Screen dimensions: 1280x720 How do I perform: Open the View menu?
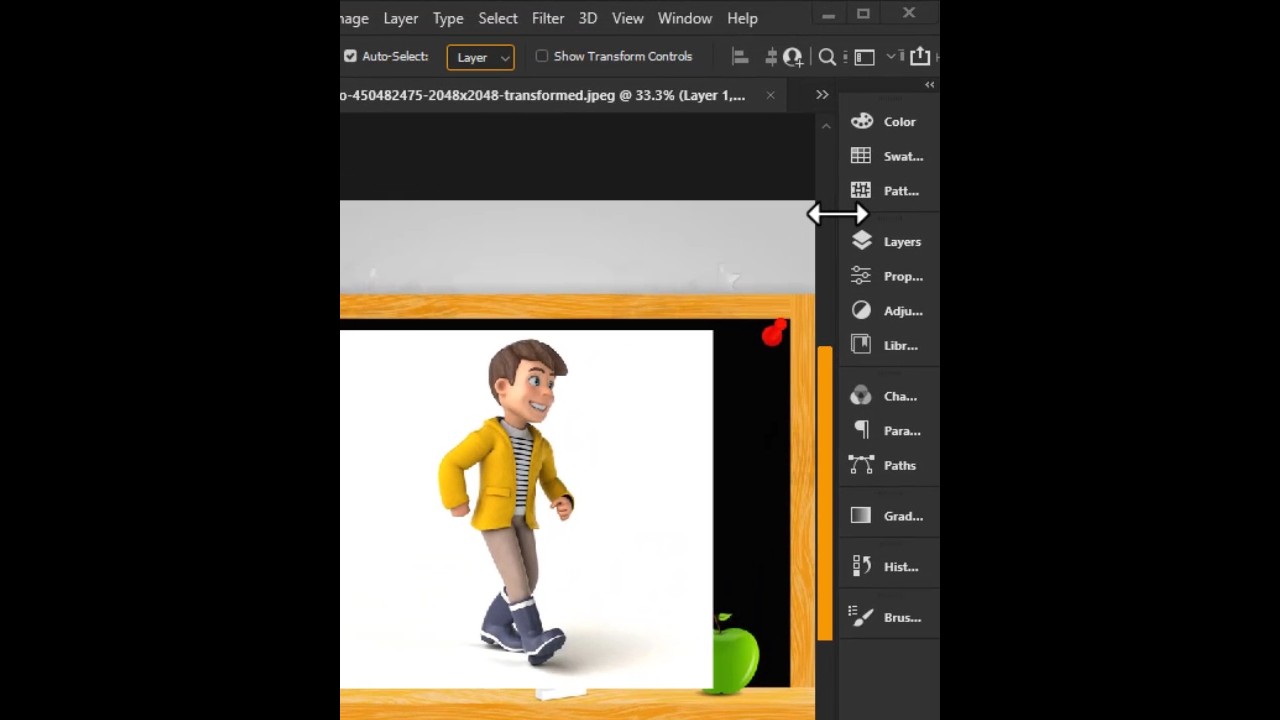pyautogui.click(x=628, y=18)
